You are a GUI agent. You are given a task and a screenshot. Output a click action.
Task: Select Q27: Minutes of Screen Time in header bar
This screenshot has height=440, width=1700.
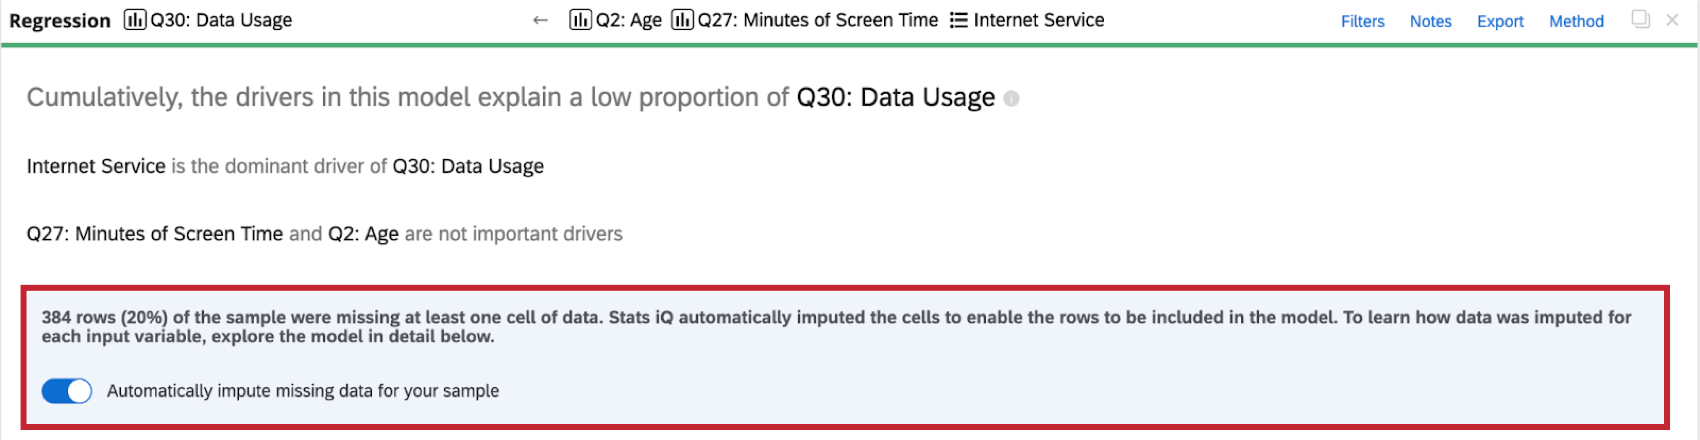[x=817, y=20]
